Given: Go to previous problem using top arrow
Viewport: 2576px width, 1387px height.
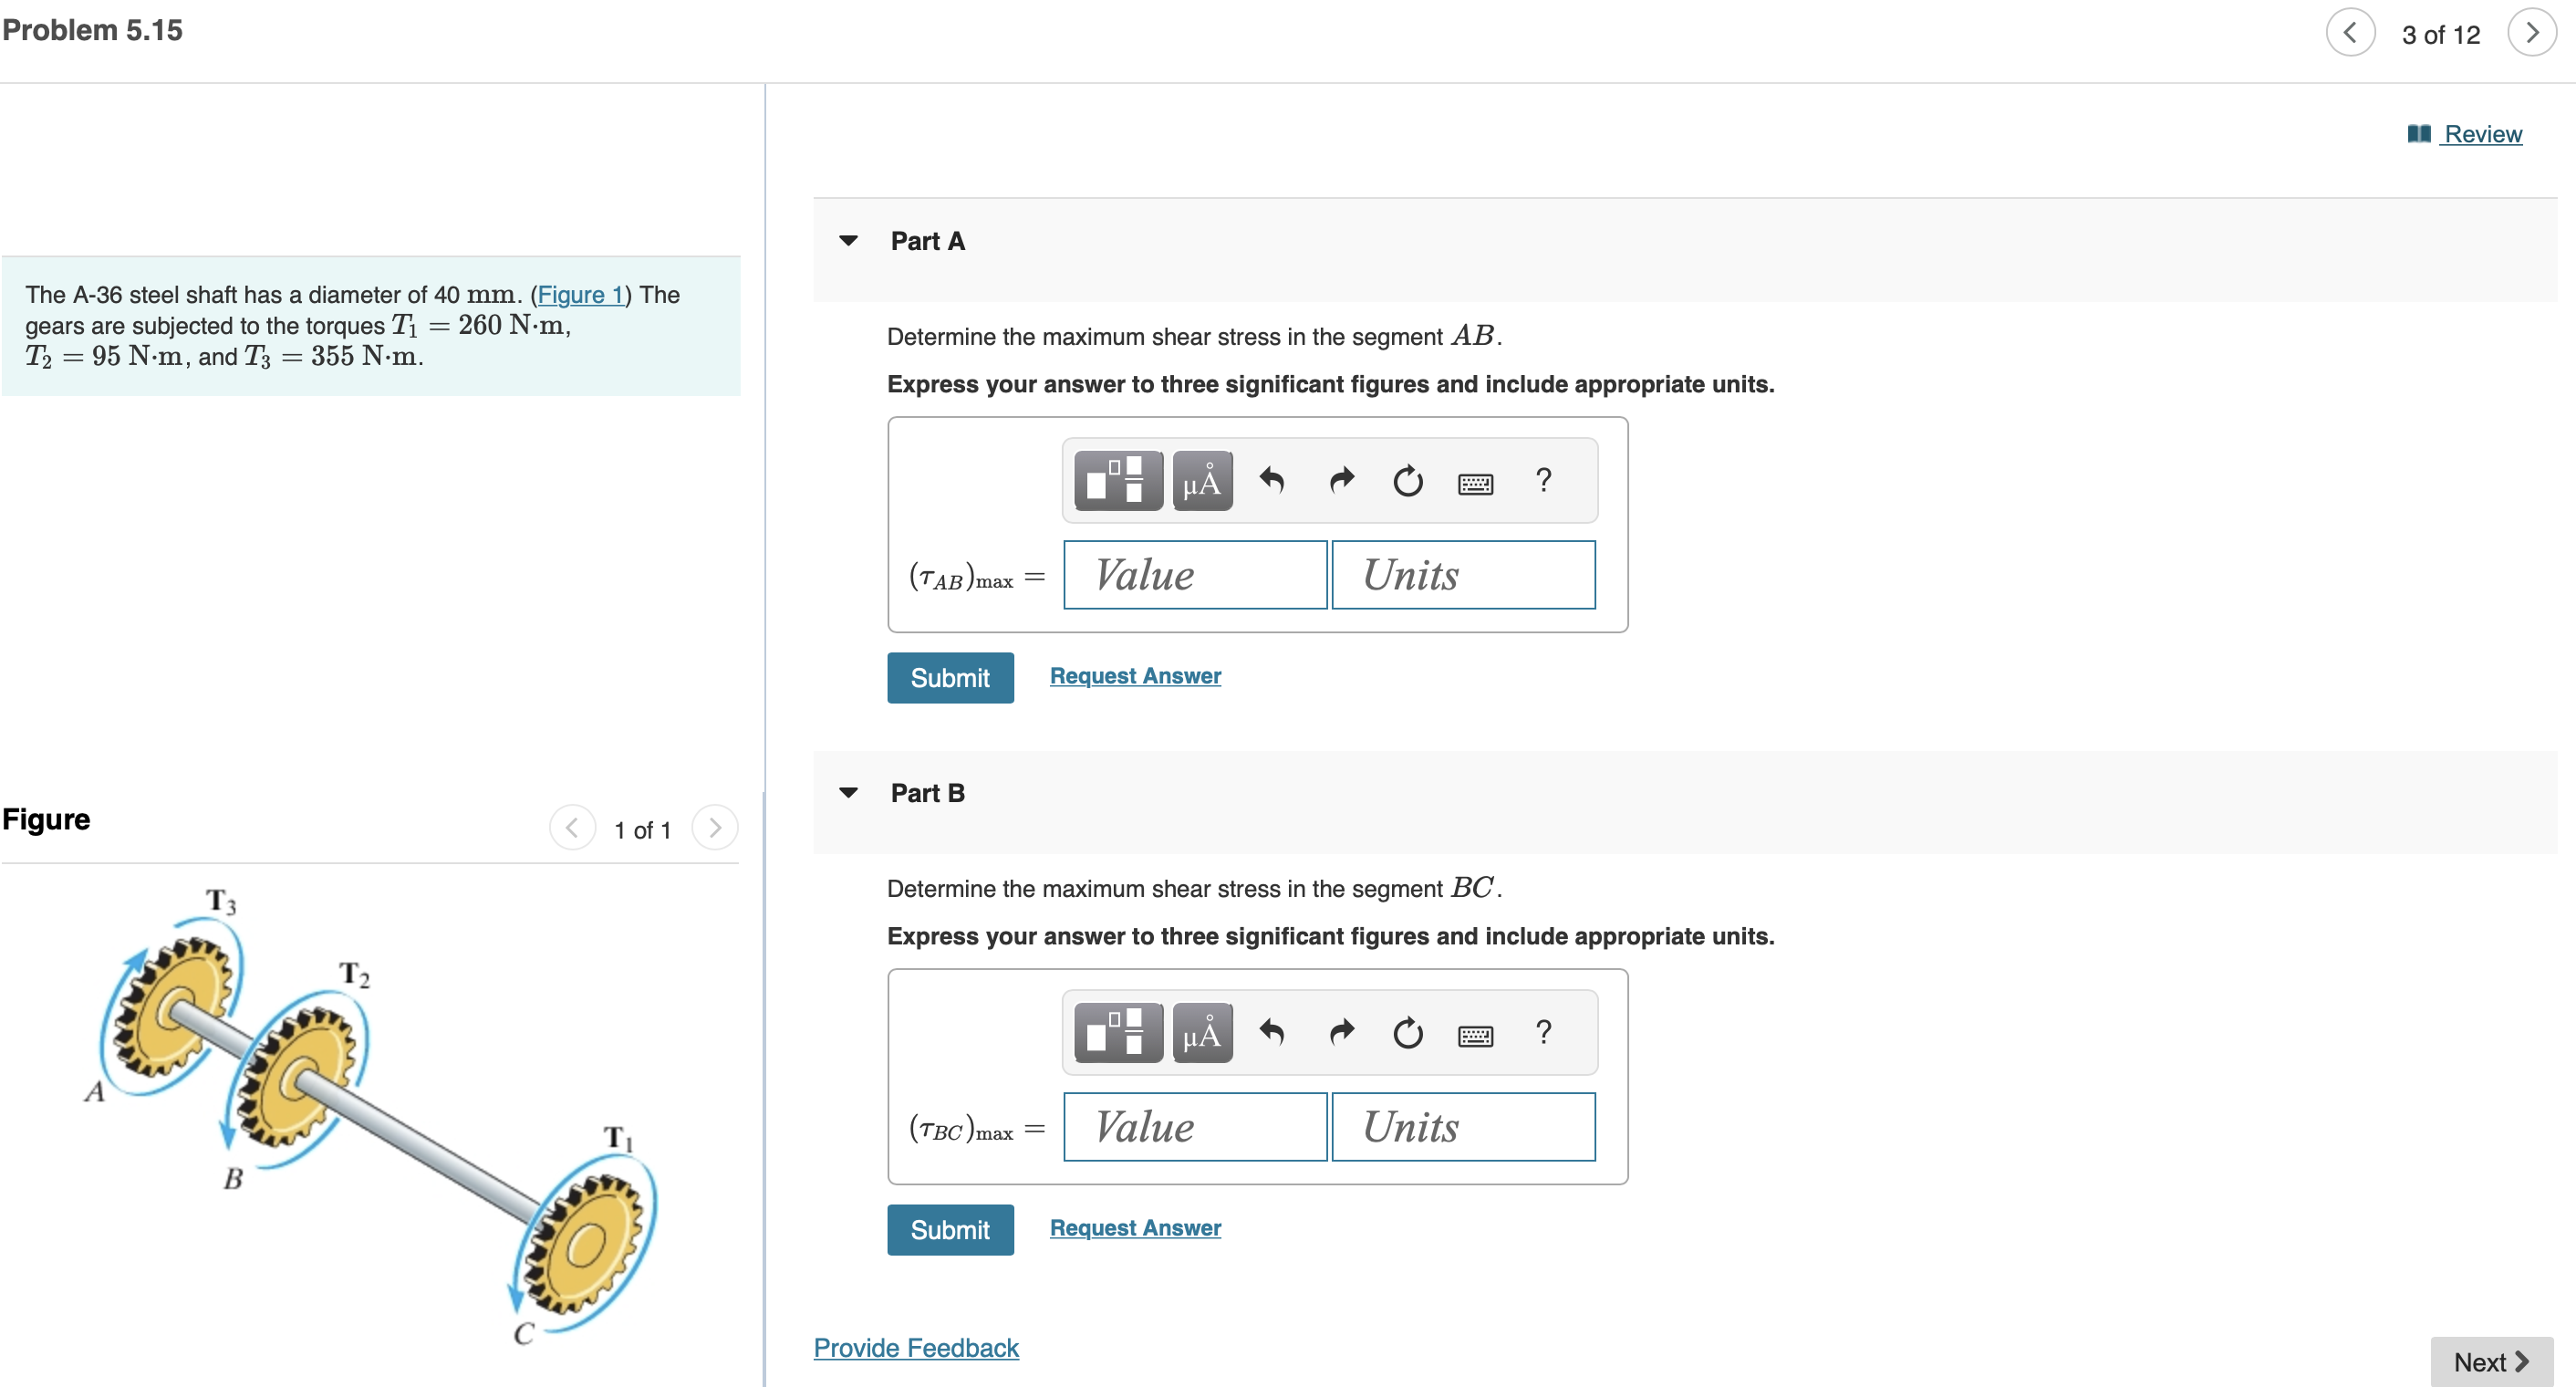Looking at the screenshot, I should coord(2350,33).
